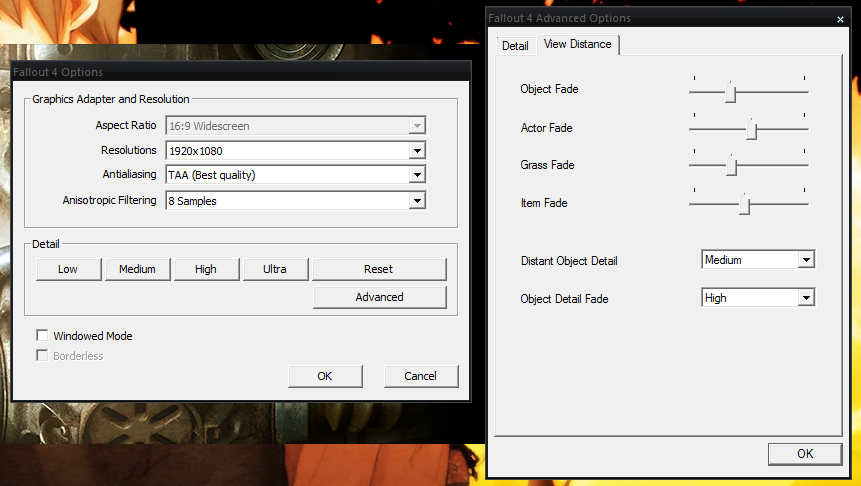Click OK in Advanced Options window
Screen dimensions: 861x486
click(805, 454)
